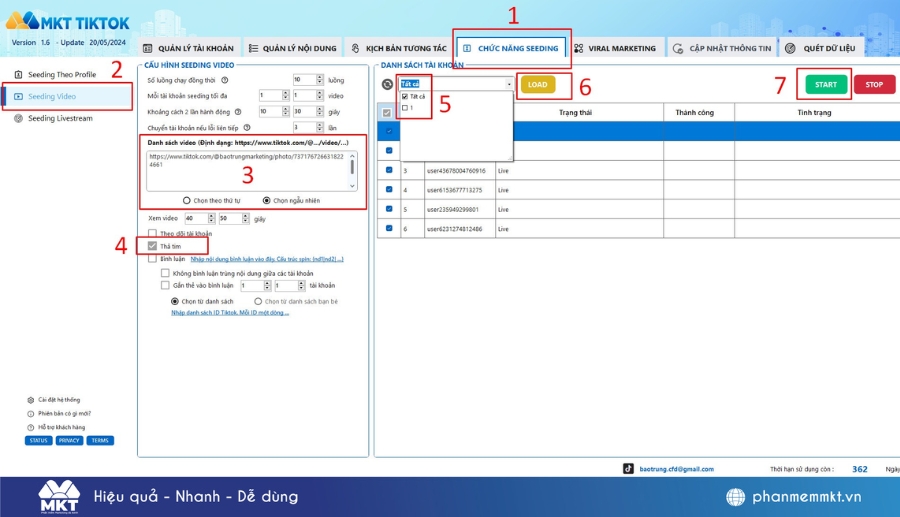This screenshot has height=517, width=900.
Task: Click the STATUS button
Action: [38, 441]
